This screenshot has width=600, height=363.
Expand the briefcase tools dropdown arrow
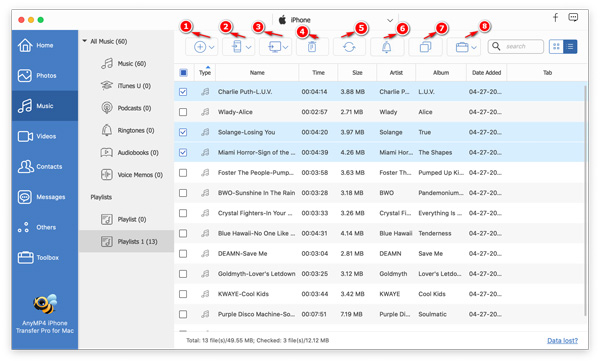tap(474, 47)
